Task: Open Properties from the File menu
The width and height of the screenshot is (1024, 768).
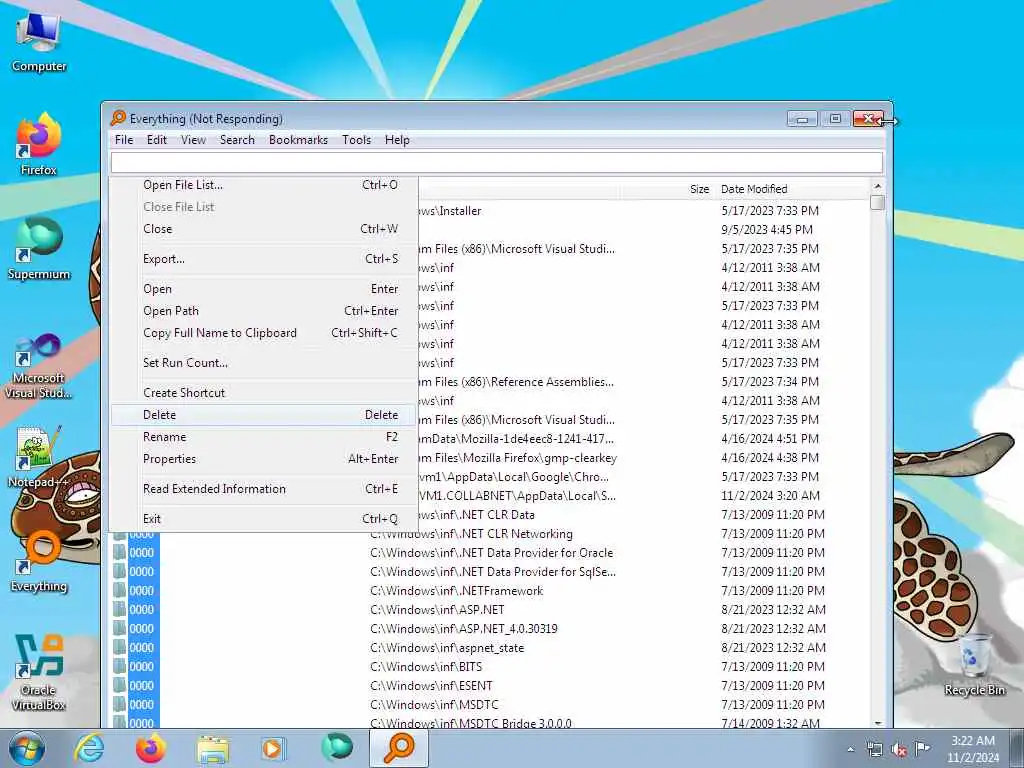Action: tap(263, 458)
